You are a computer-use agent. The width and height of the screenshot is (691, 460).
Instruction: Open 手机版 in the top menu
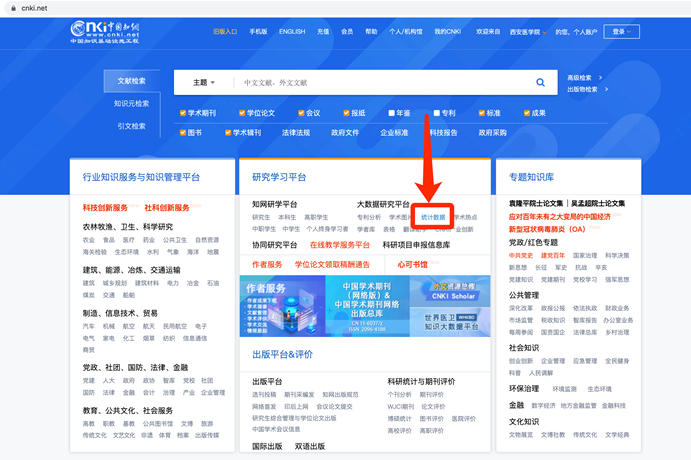[258, 32]
